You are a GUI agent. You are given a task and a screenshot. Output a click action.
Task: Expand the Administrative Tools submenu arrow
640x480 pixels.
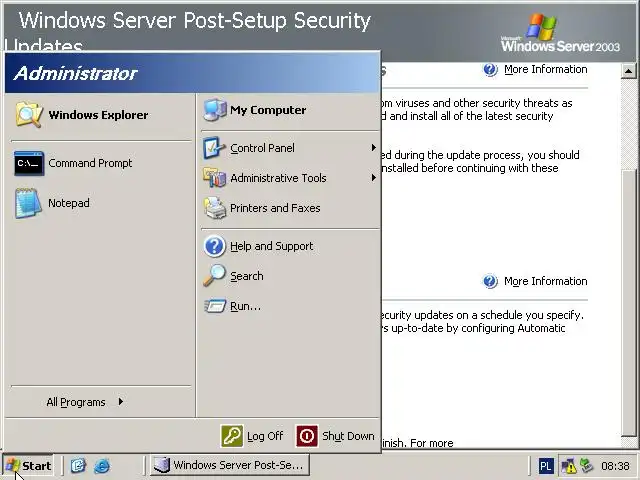point(373,178)
